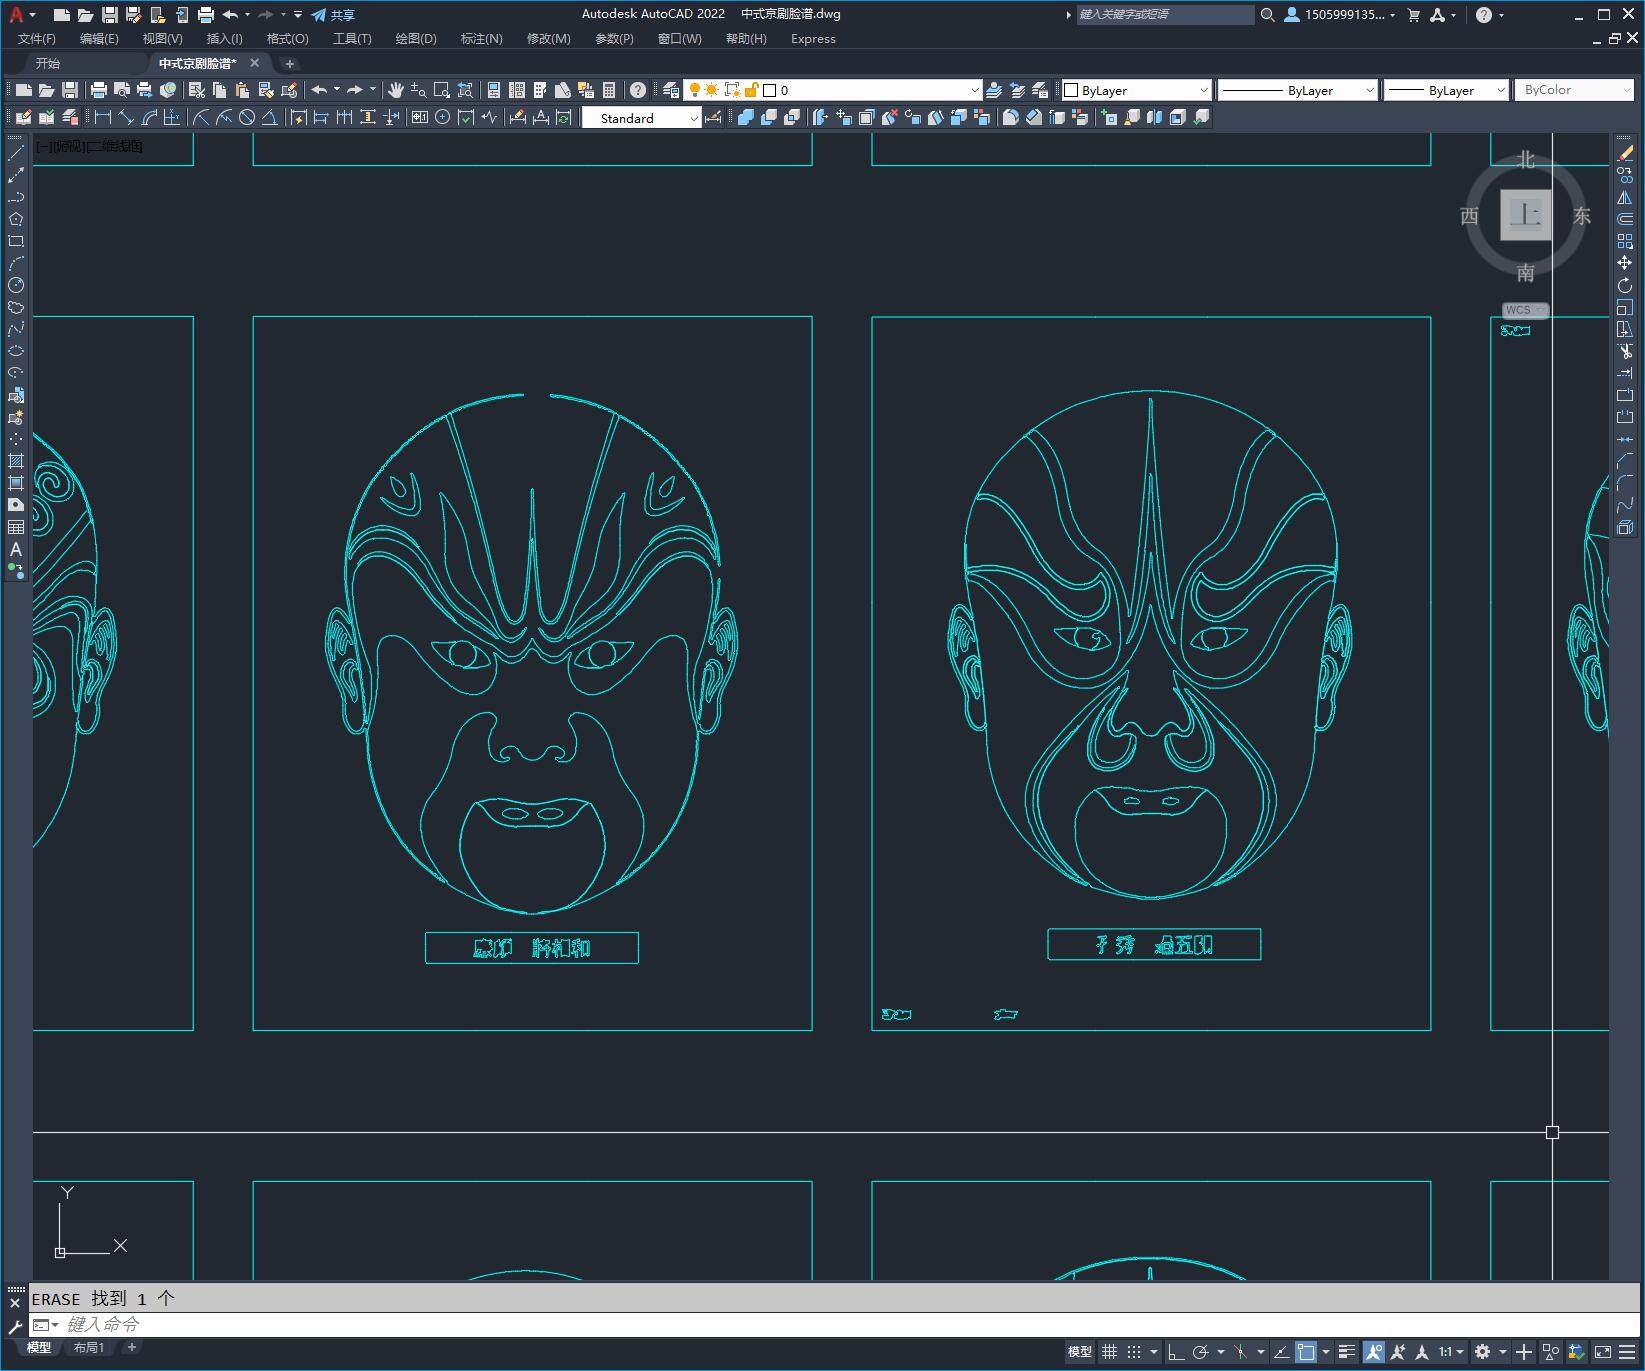The width and height of the screenshot is (1645, 1371).
Task: Open the AutoCAD application menu (red A)
Action: (17, 14)
